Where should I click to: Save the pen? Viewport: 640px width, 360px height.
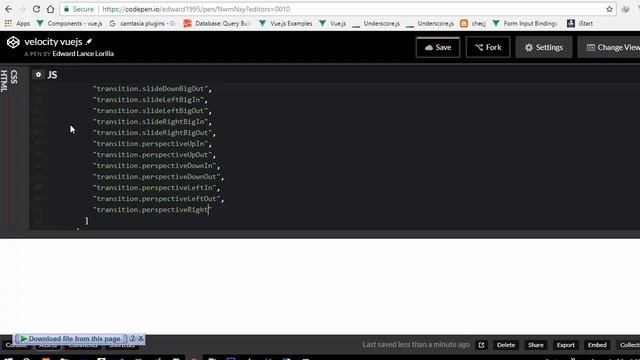(438, 47)
